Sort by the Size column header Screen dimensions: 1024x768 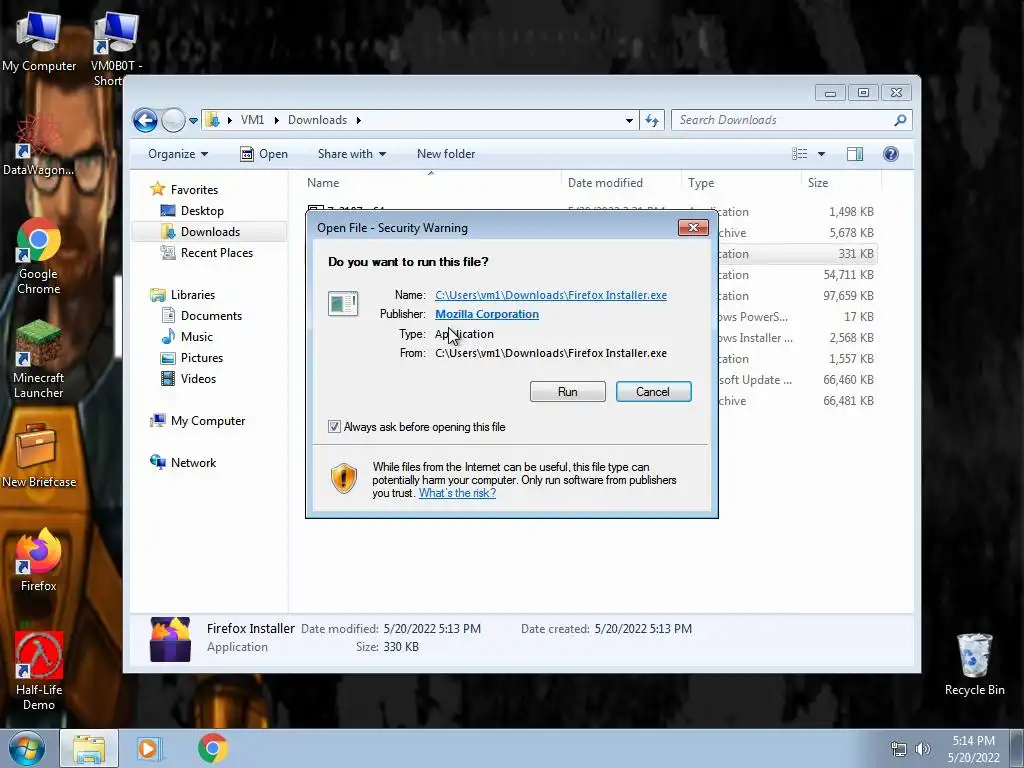[840, 183]
